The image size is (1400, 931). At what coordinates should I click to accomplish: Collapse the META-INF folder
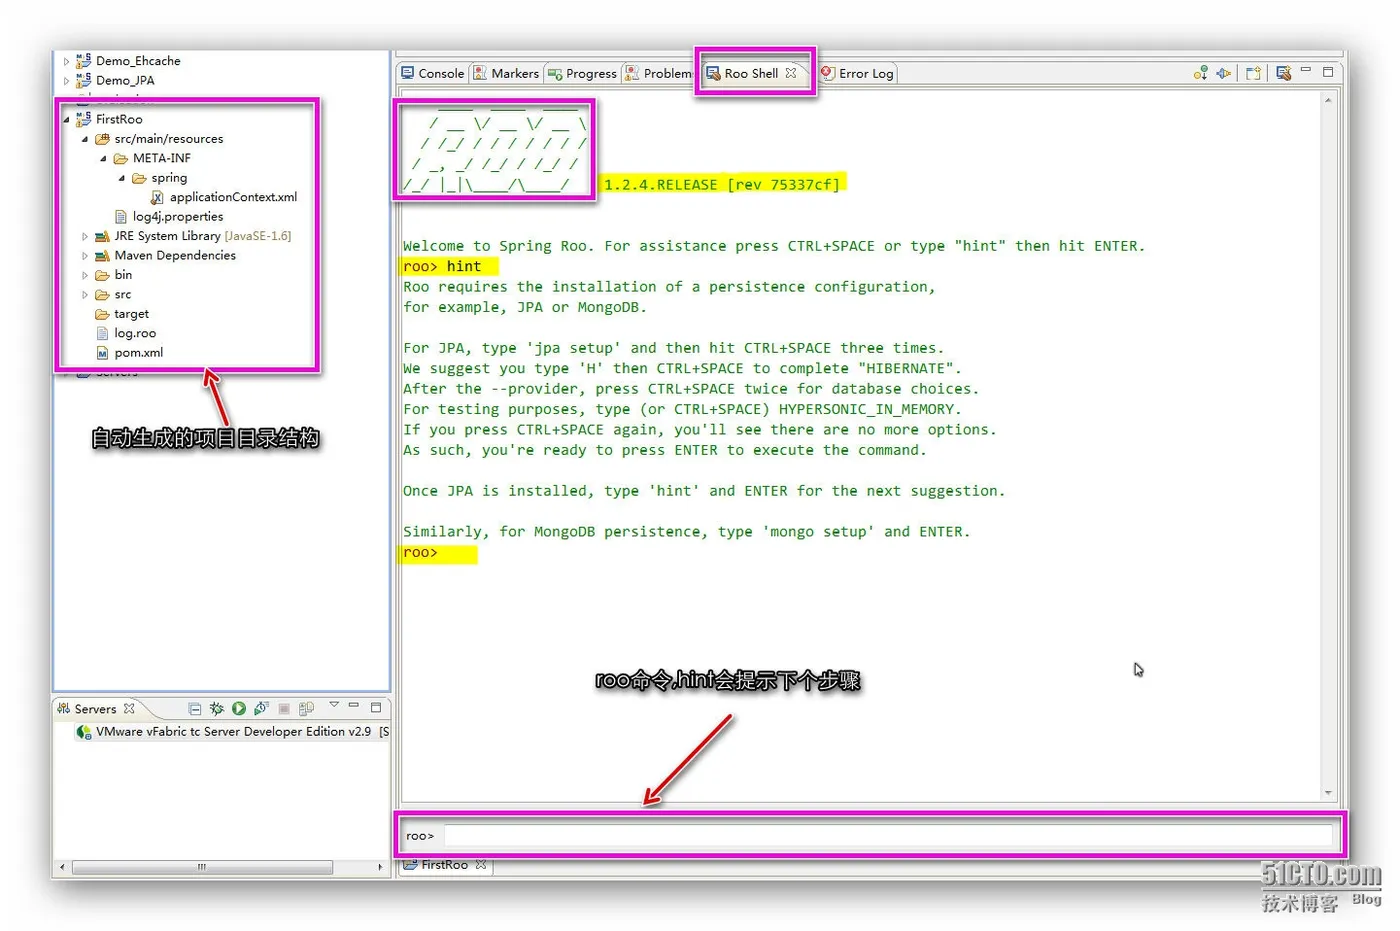(x=103, y=158)
